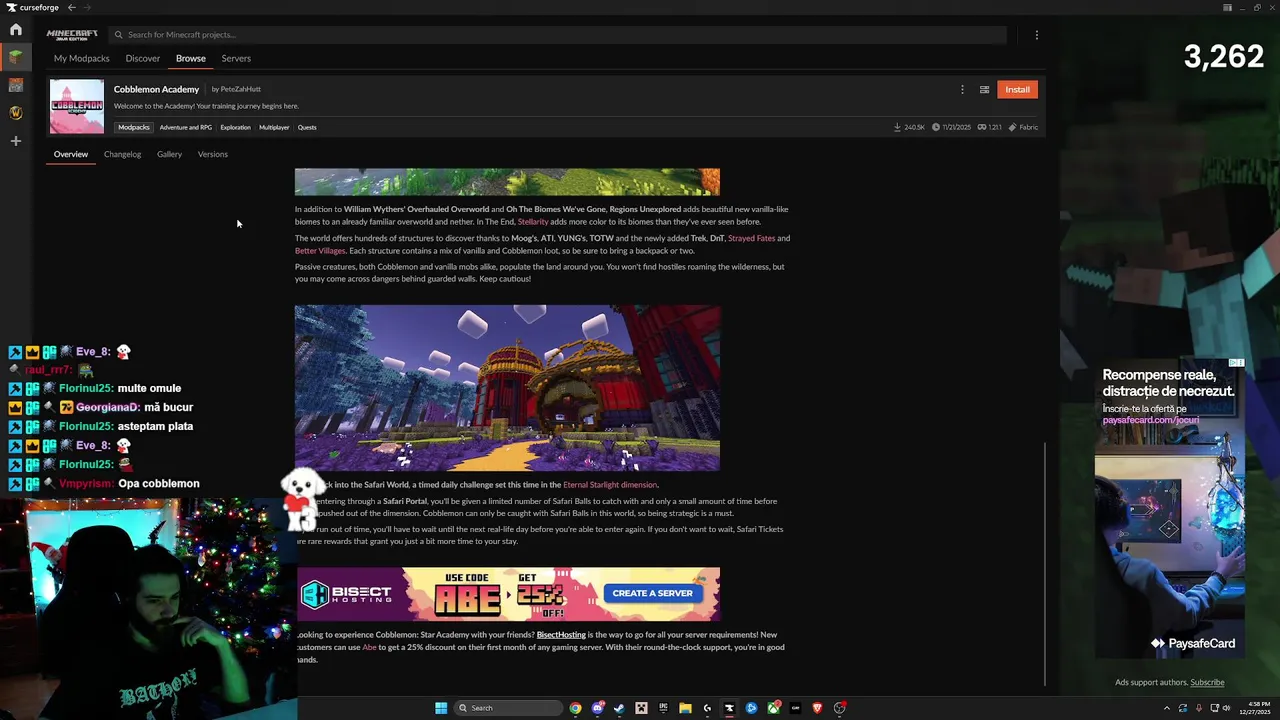Click the CurseForge taskbar icon
1280x720 pixels.
[729, 708]
